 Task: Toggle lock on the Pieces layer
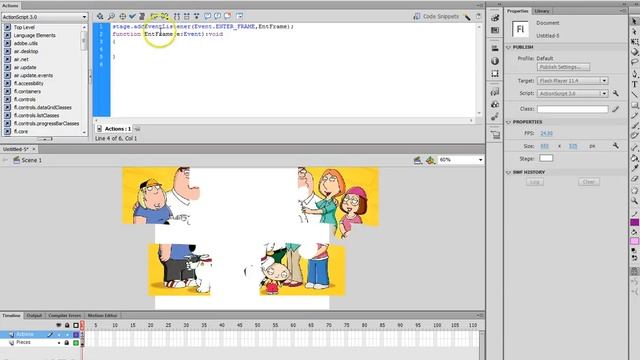click(x=67, y=343)
